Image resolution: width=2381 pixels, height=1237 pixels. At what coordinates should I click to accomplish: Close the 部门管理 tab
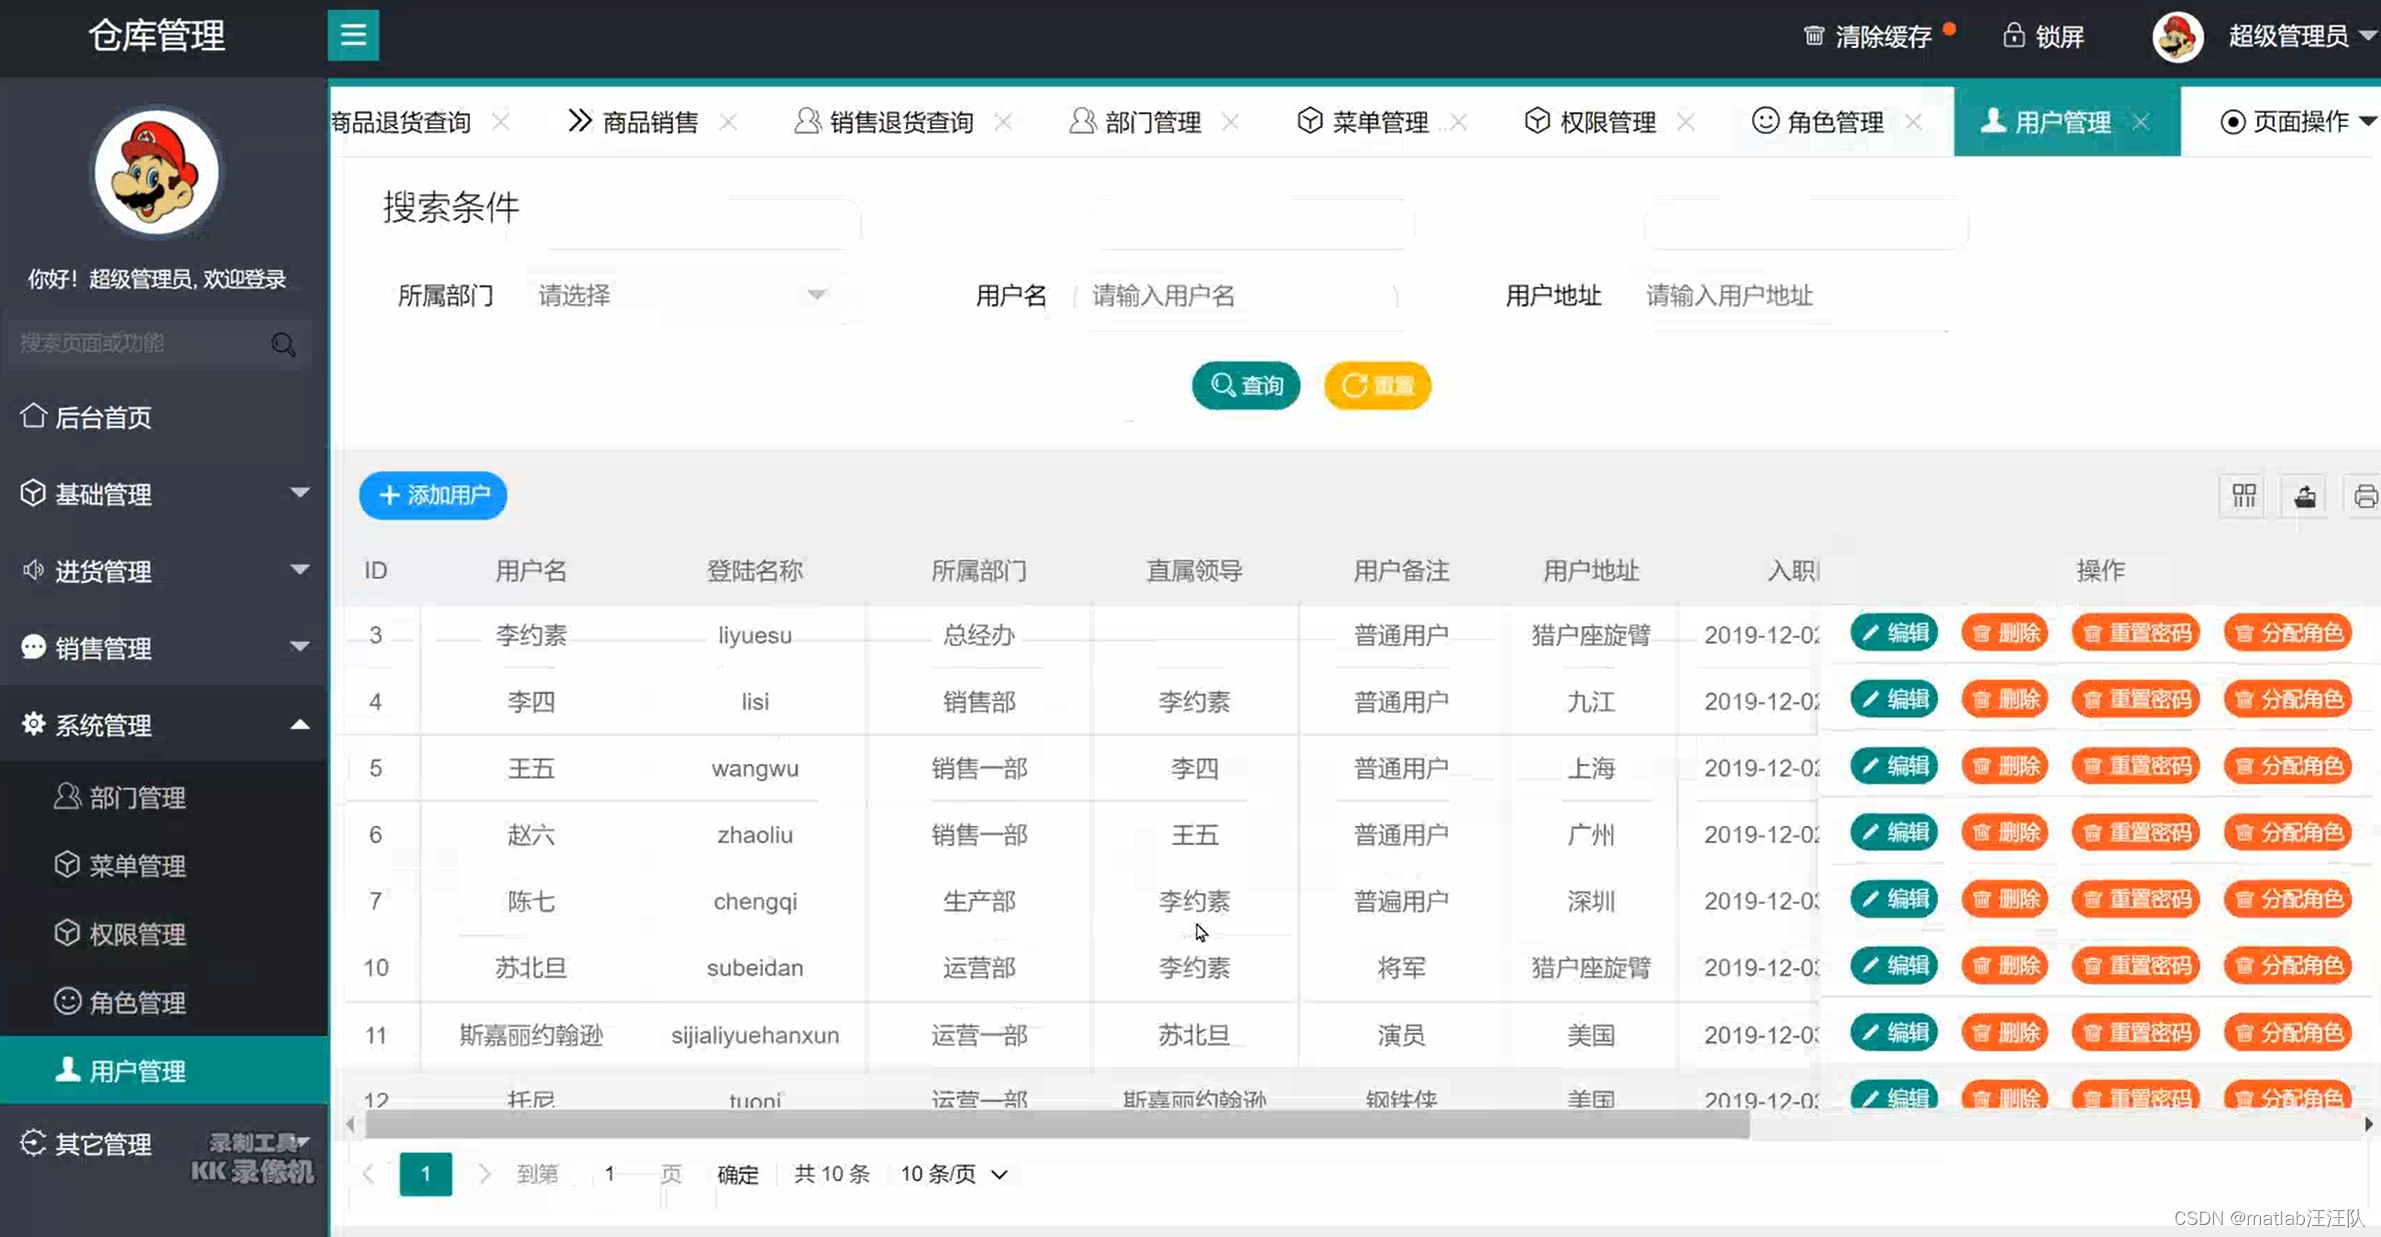(x=1231, y=122)
